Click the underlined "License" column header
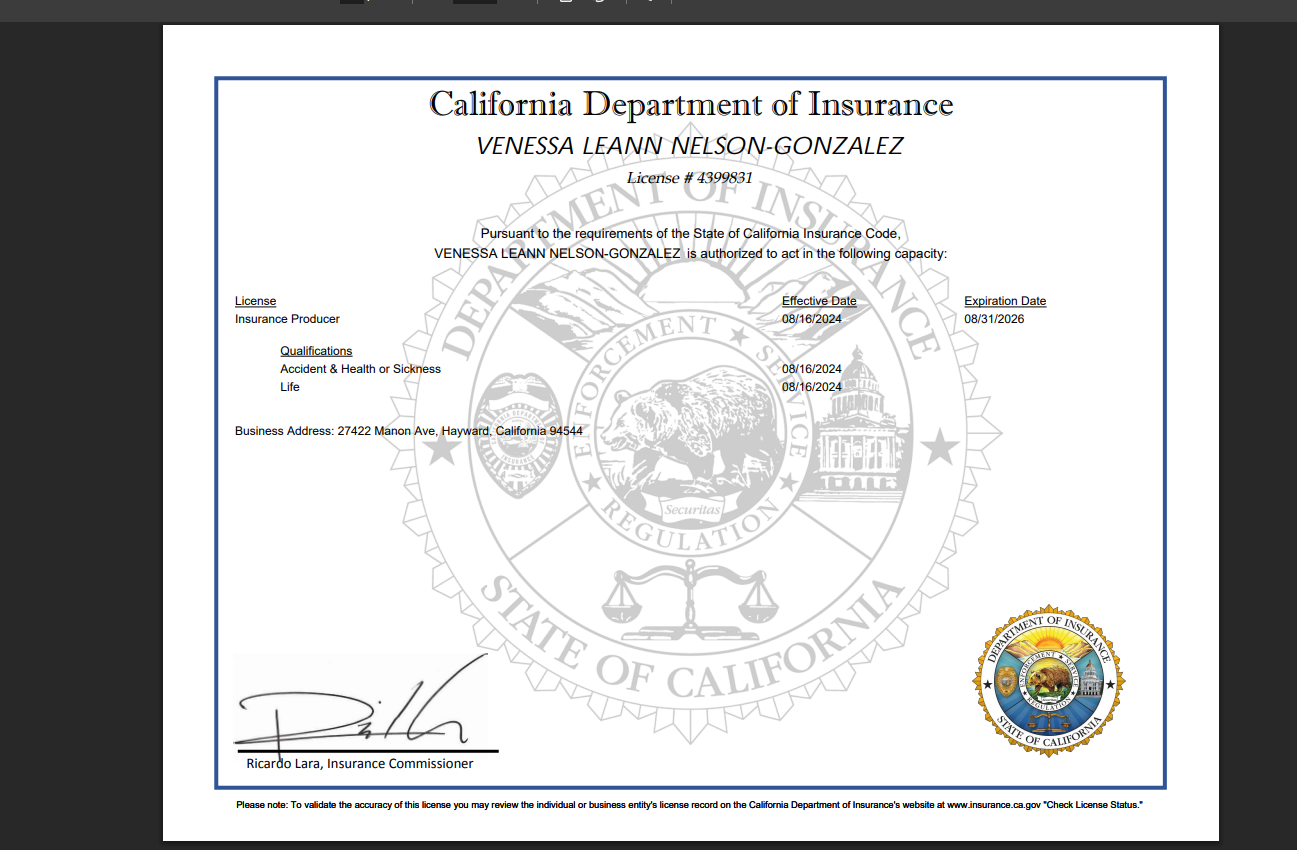 (x=255, y=301)
